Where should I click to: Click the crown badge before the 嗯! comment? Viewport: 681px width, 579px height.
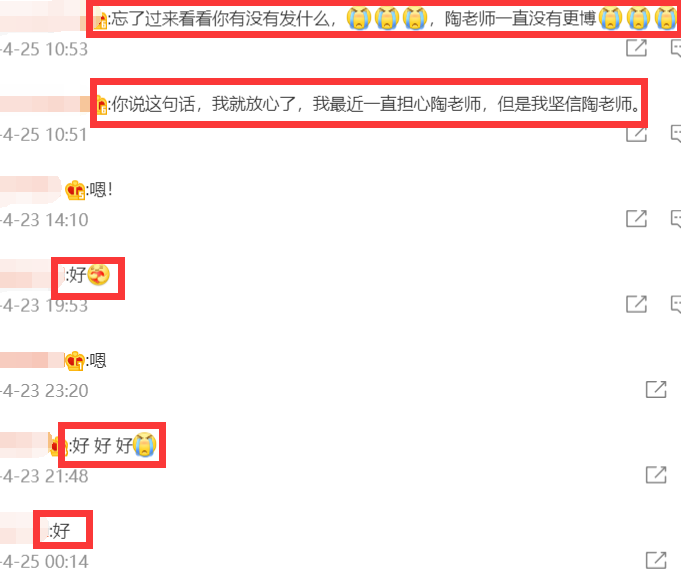[x=75, y=190]
